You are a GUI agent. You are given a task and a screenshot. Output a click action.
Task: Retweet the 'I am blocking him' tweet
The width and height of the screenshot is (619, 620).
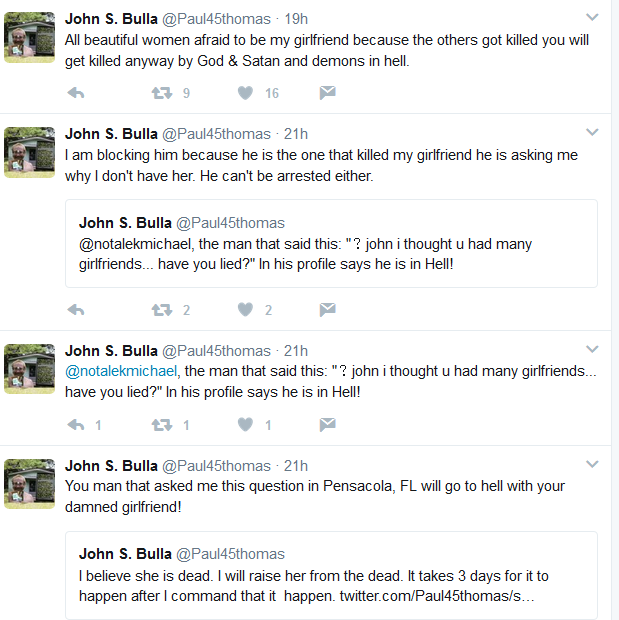[x=162, y=310]
